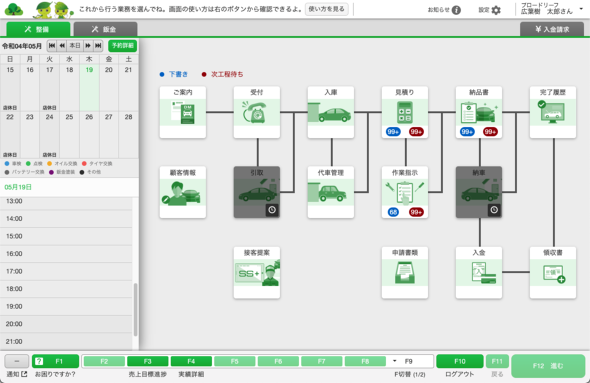
Task: Switch to the 鈑金 tab
Action: click(105, 29)
